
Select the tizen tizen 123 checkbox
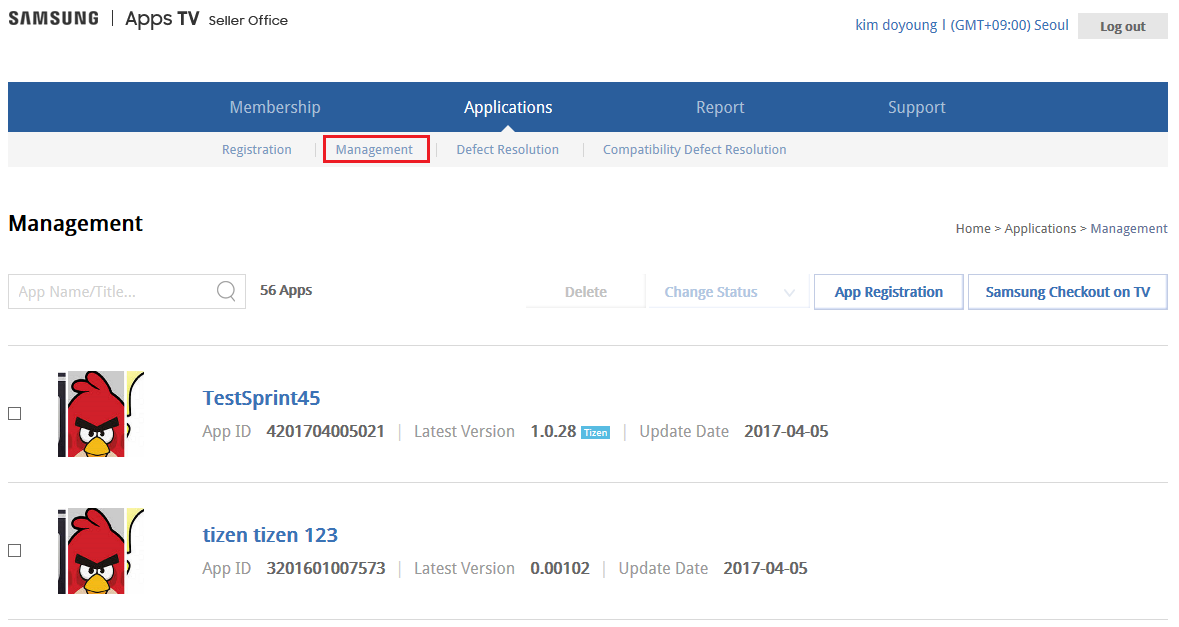[14, 550]
